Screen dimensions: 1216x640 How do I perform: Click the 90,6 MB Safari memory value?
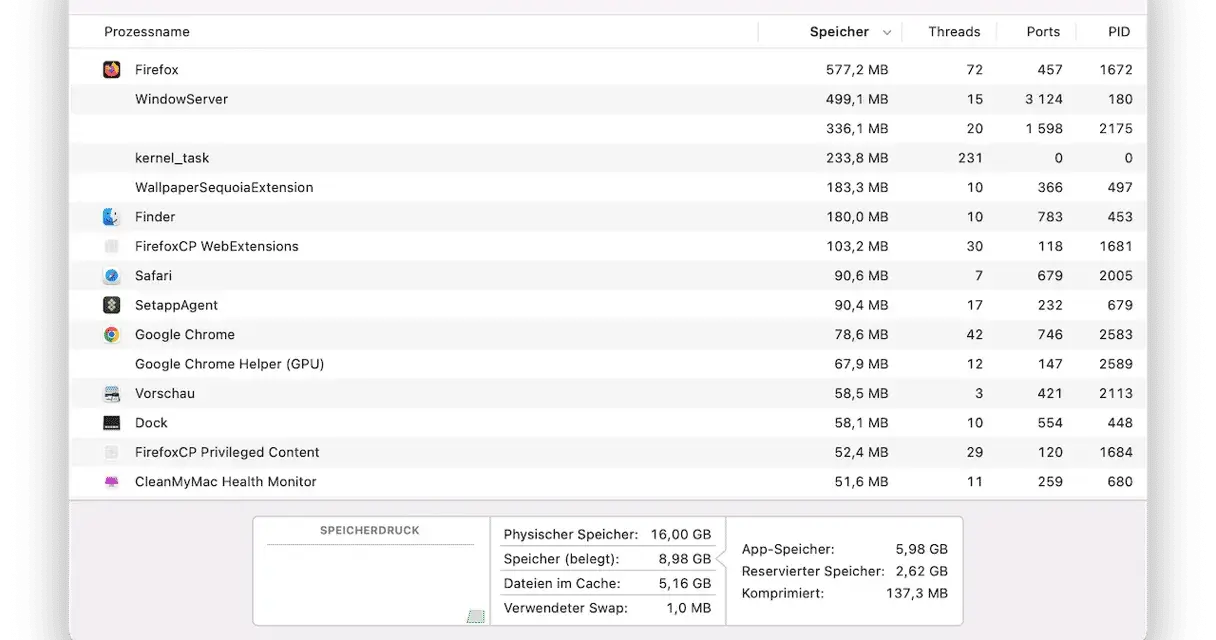click(861, 276)
